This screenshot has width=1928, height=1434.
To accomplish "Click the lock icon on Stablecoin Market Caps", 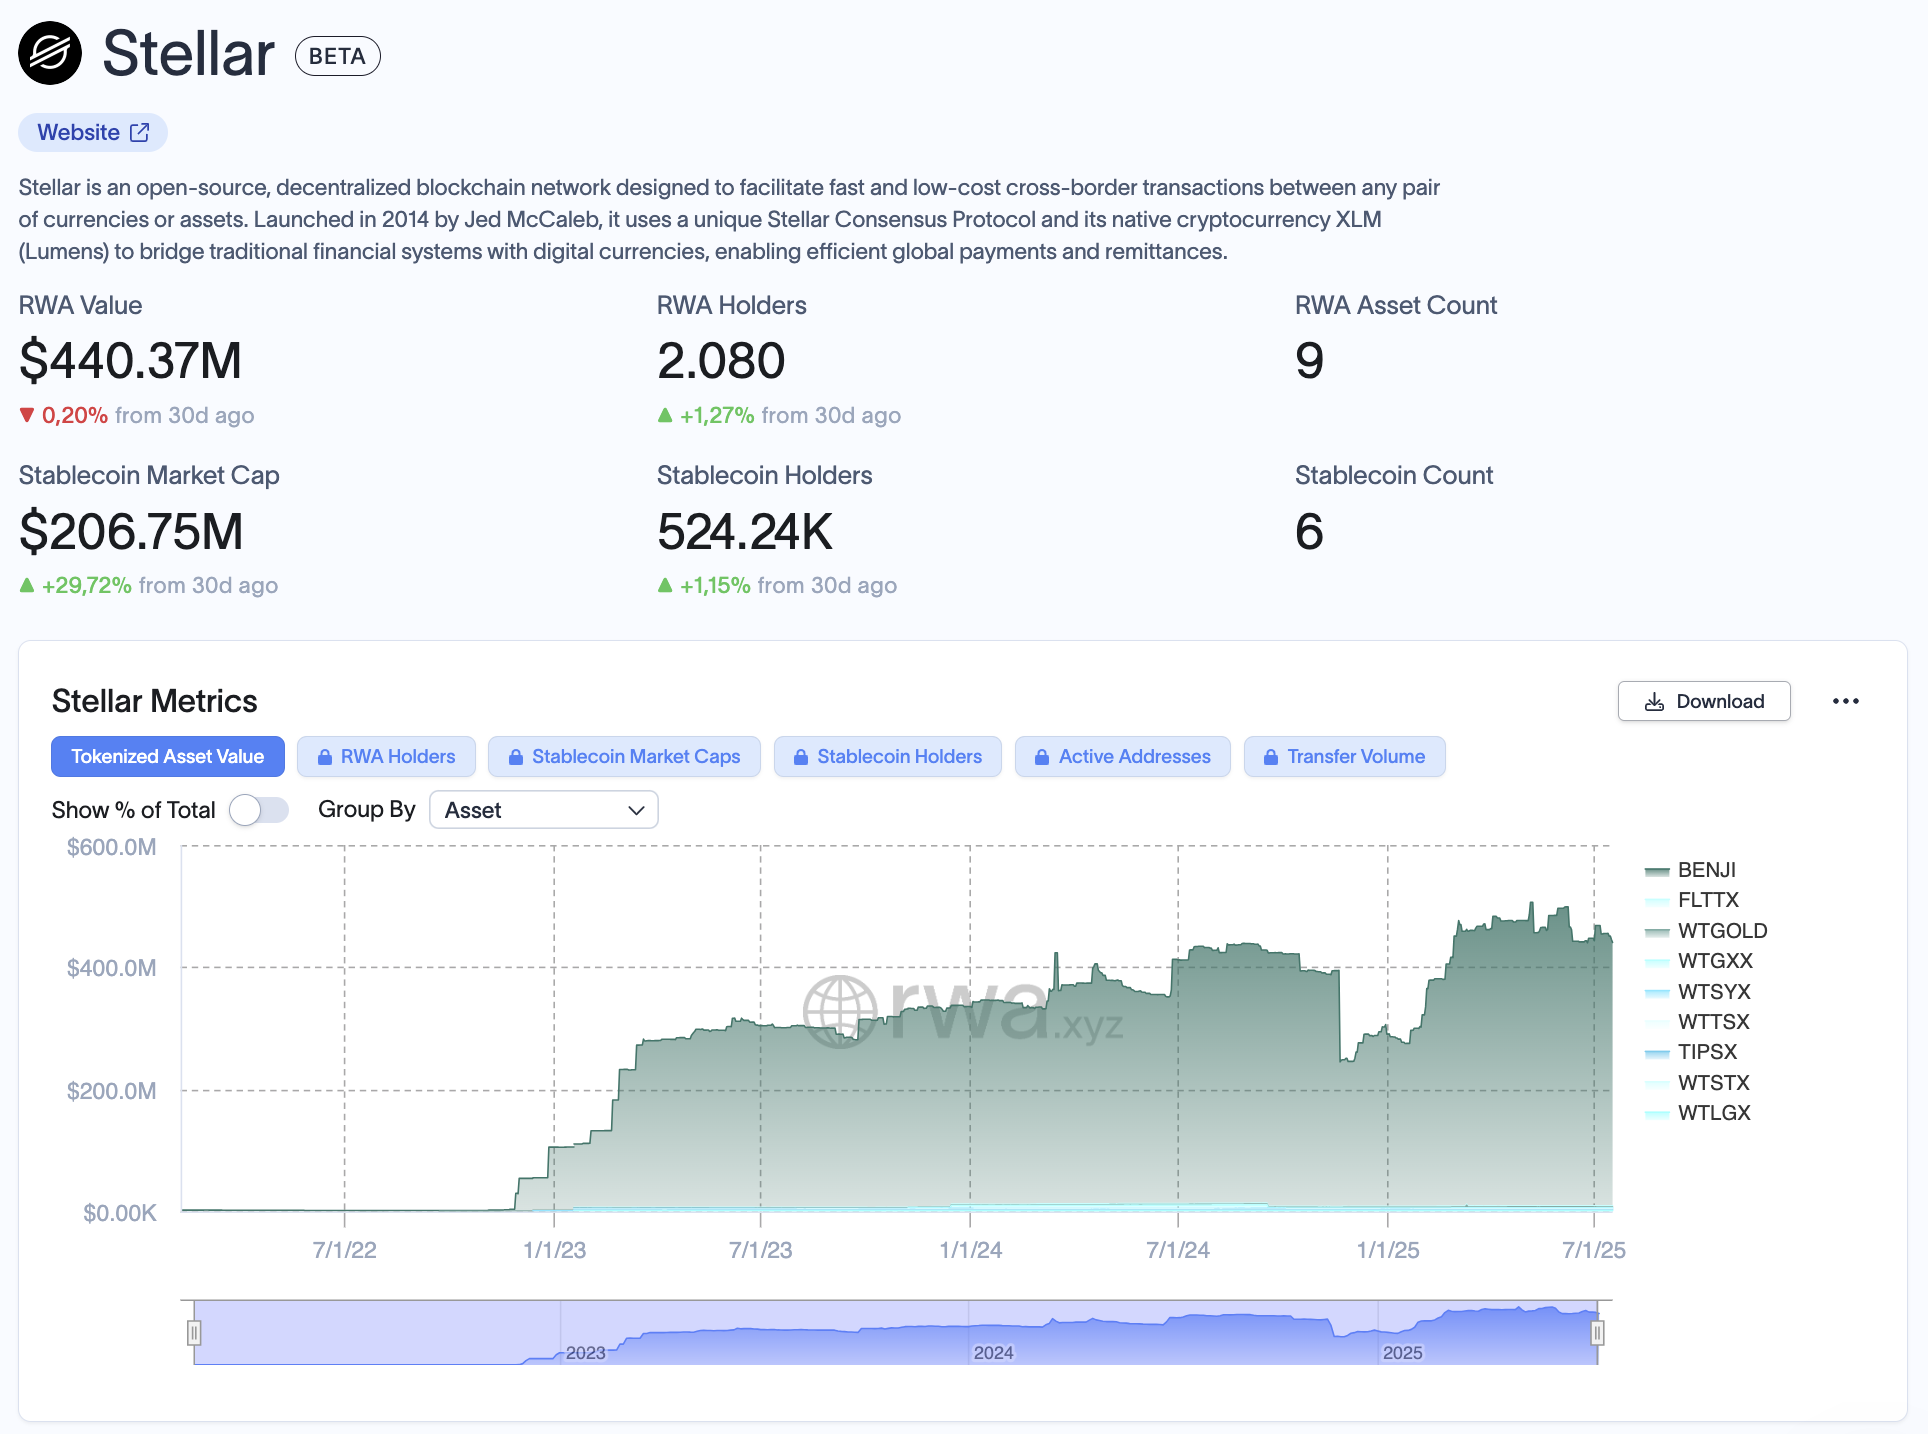I will tap(516, 757).
